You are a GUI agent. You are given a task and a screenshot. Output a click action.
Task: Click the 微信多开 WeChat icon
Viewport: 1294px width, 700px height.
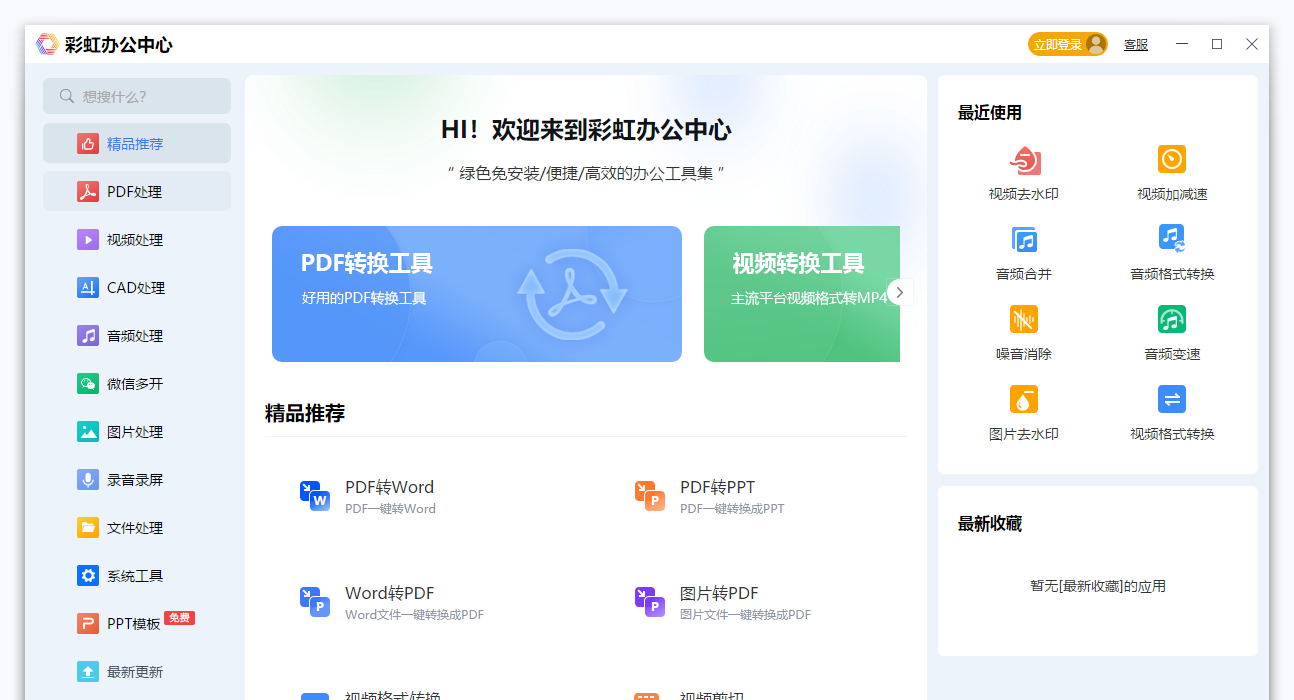click(88, 383)
